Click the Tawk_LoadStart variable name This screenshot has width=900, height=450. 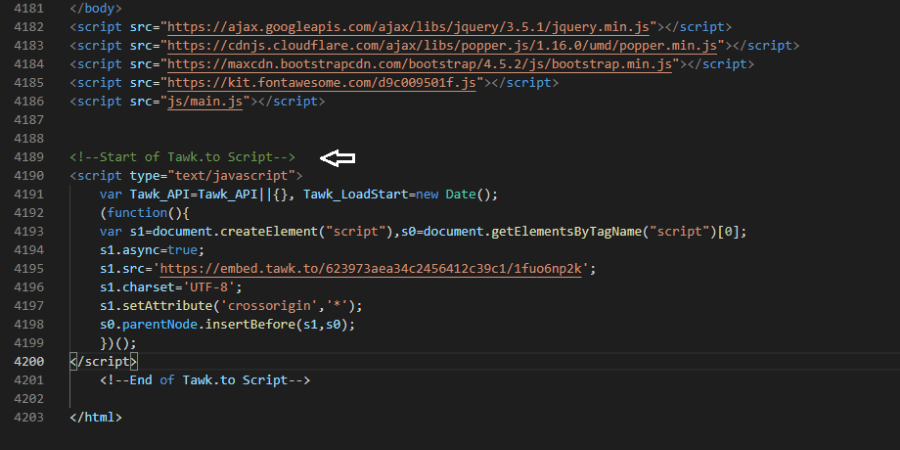pyautogui.click(x=355, y=195)
